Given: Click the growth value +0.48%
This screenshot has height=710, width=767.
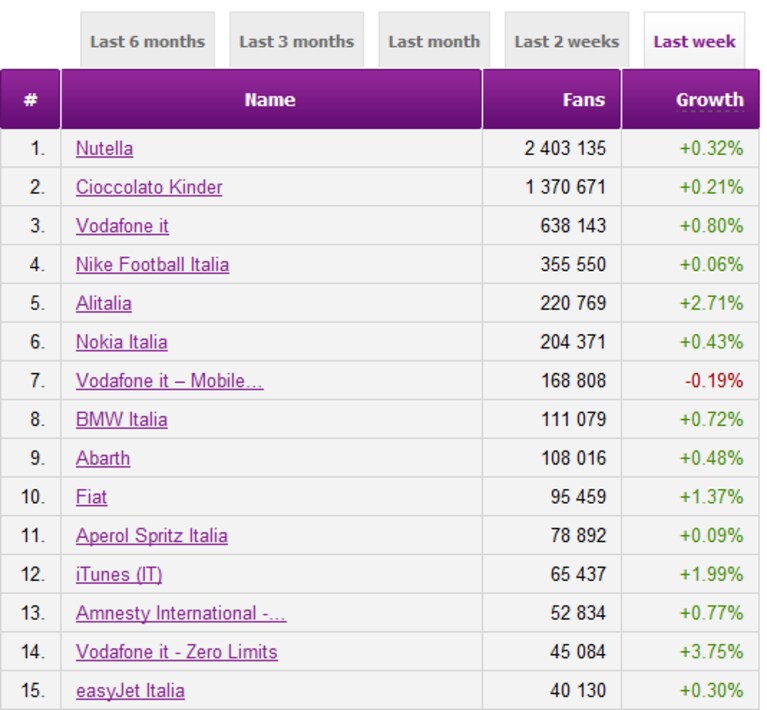Looking at the screenshot, I should [711, 458].
